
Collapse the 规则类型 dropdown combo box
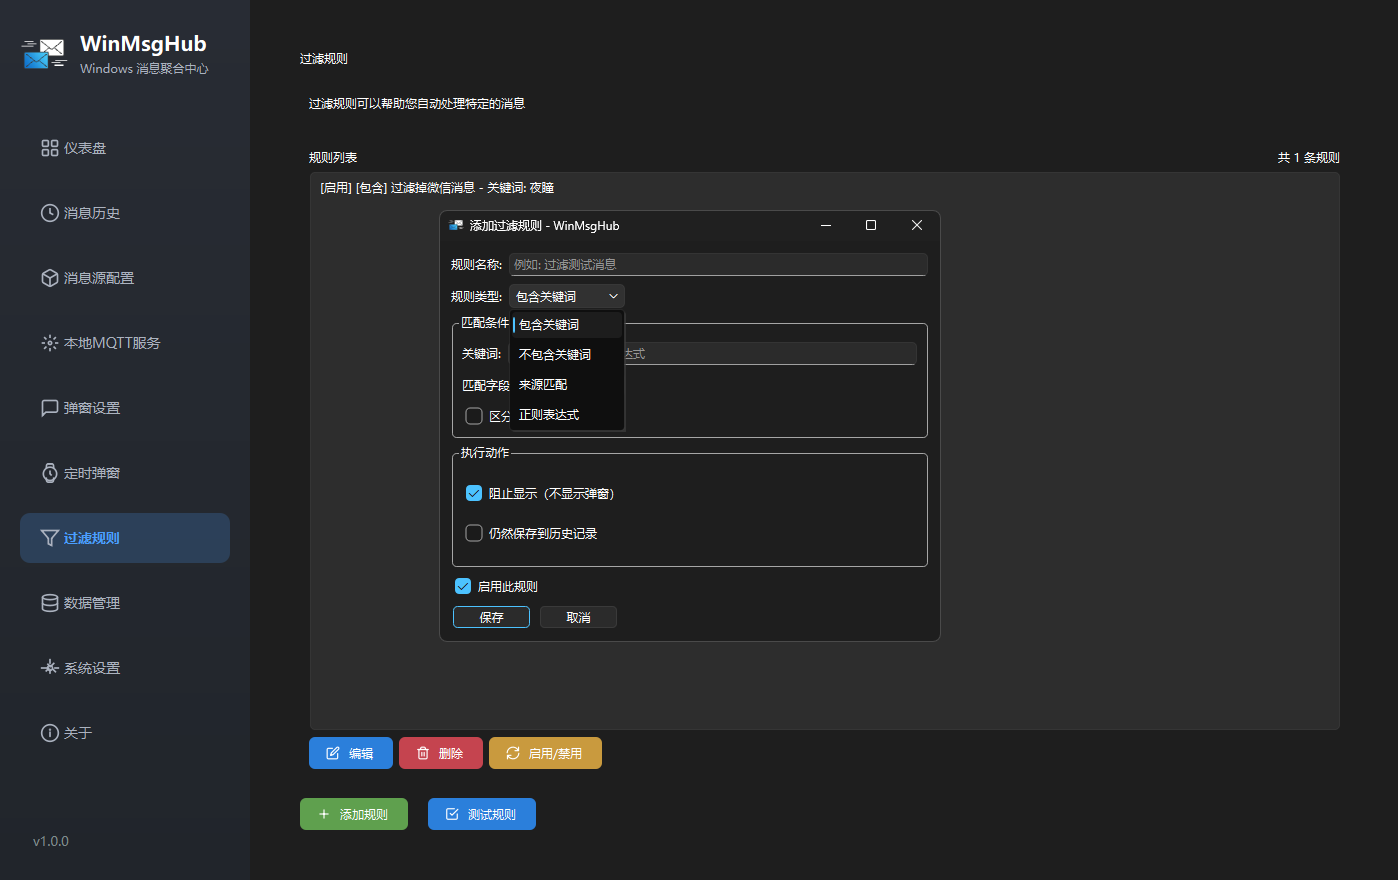pos(566,296)
